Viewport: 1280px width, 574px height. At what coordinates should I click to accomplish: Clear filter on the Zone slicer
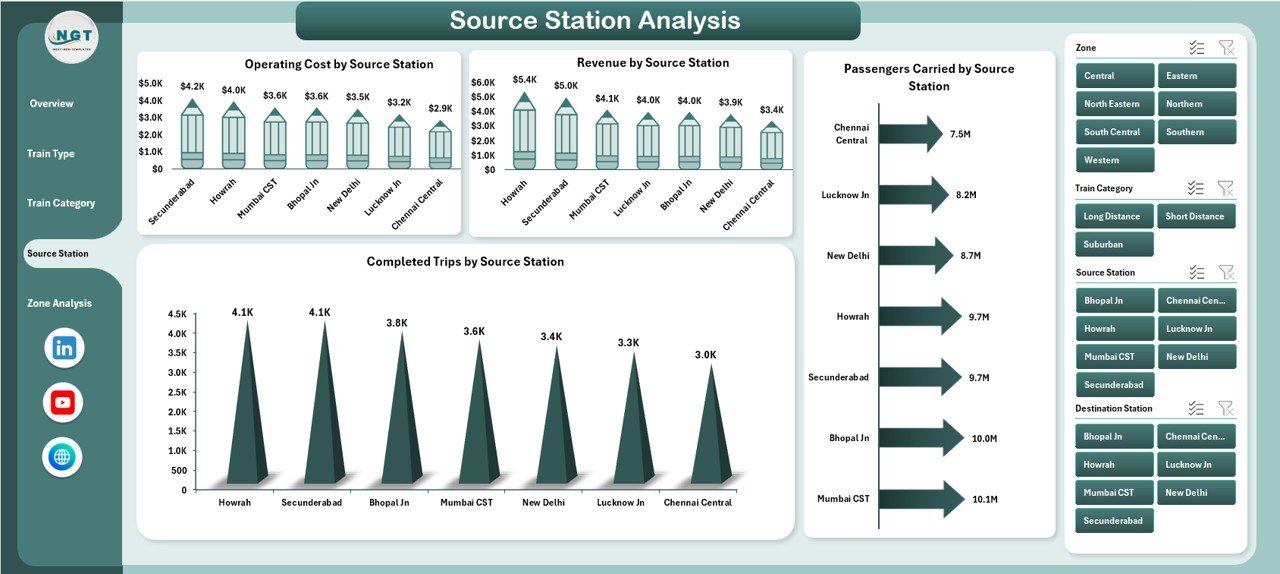pyautogui.click(x=1226, y=48)
